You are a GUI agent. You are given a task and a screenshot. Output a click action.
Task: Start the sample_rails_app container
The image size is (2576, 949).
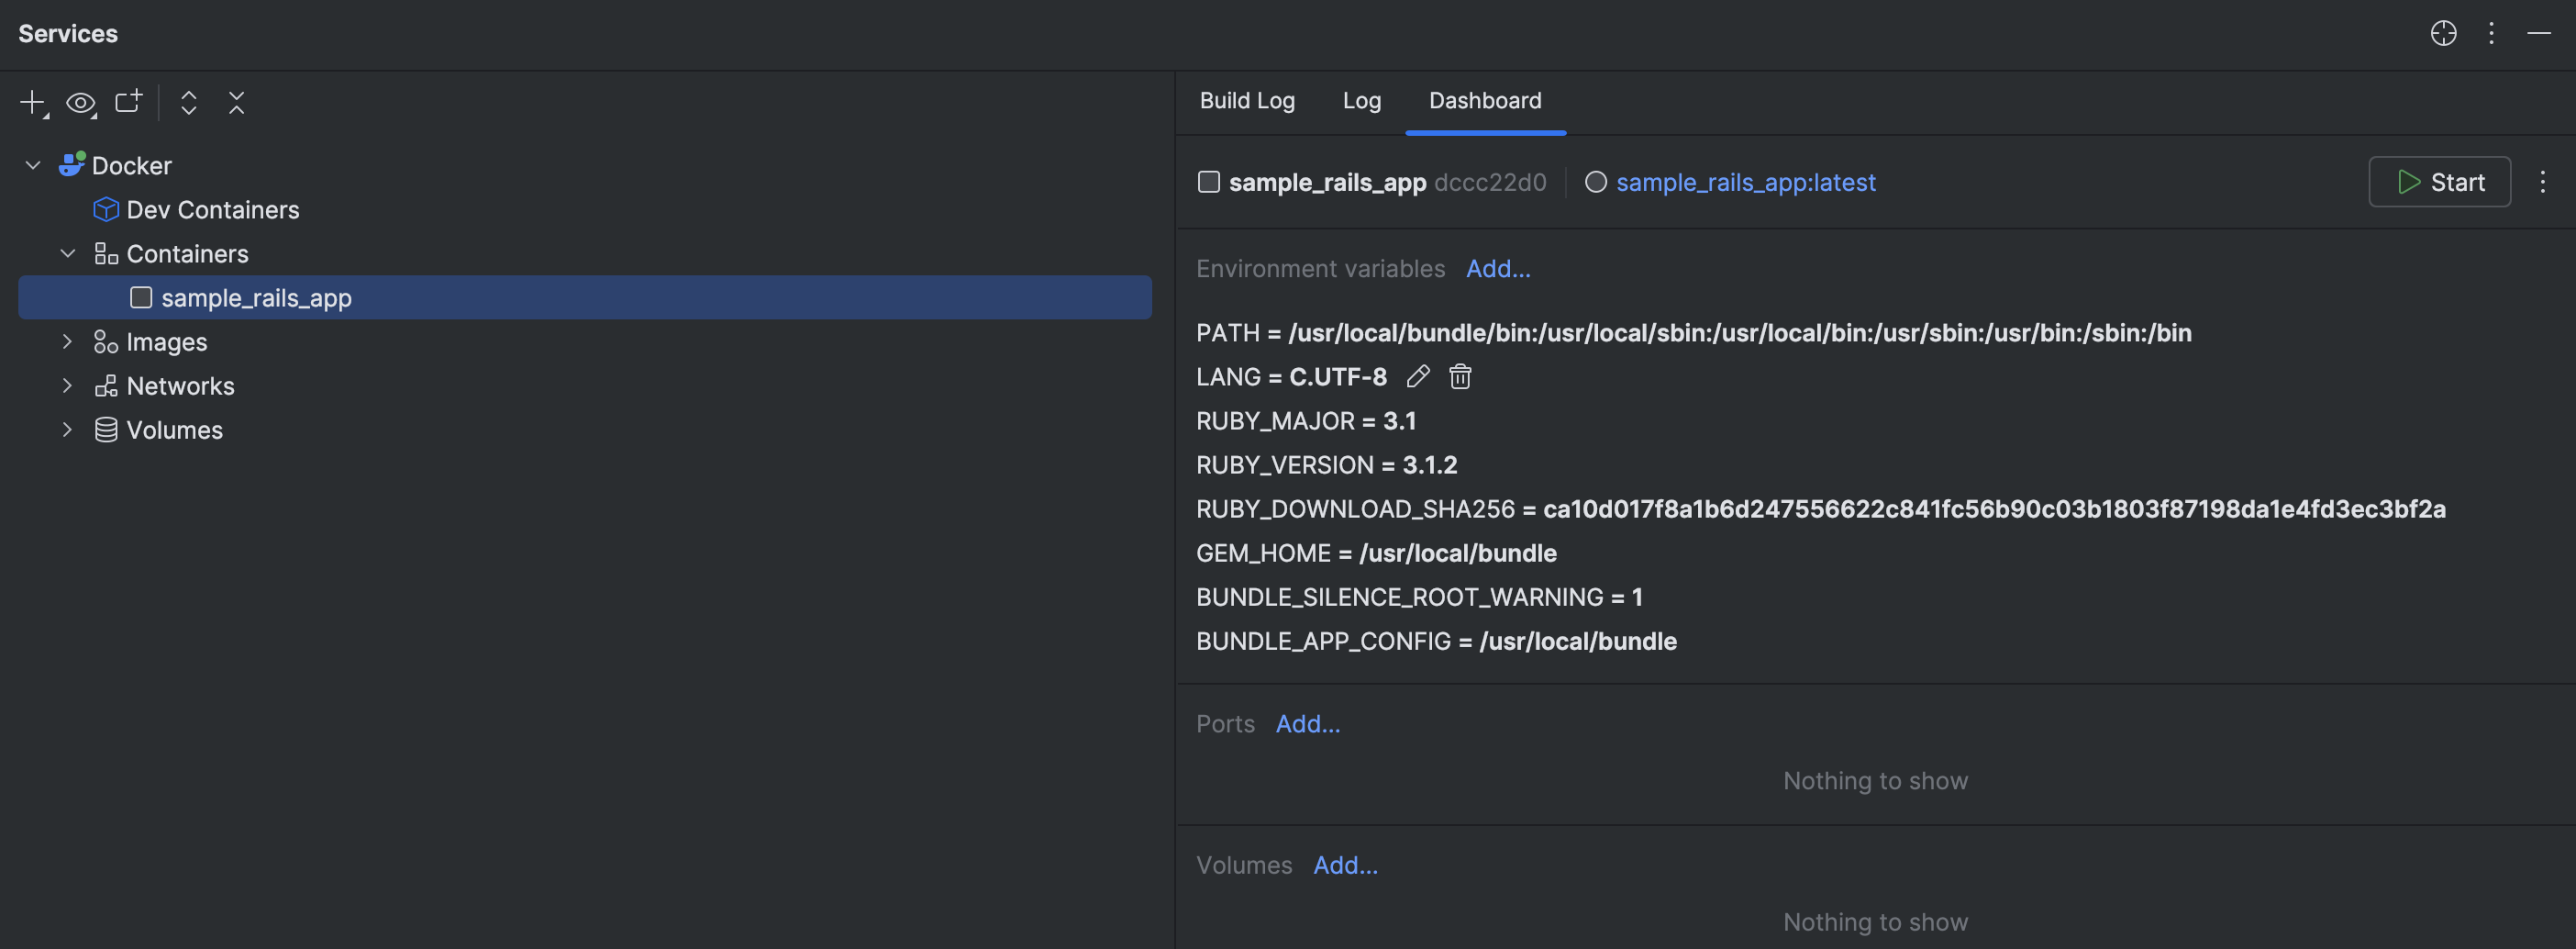pyautogui.click(x=2439, y=182)
